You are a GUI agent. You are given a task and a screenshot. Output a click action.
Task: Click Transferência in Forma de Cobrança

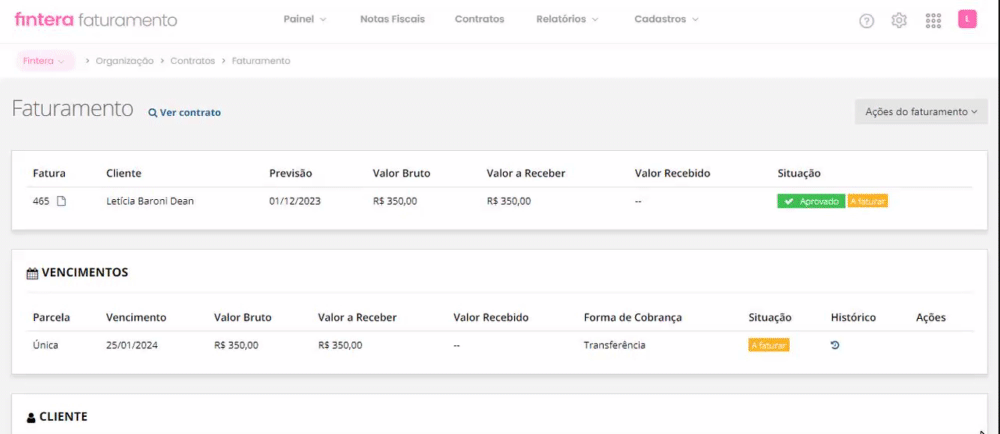click(x=614, y=345)
